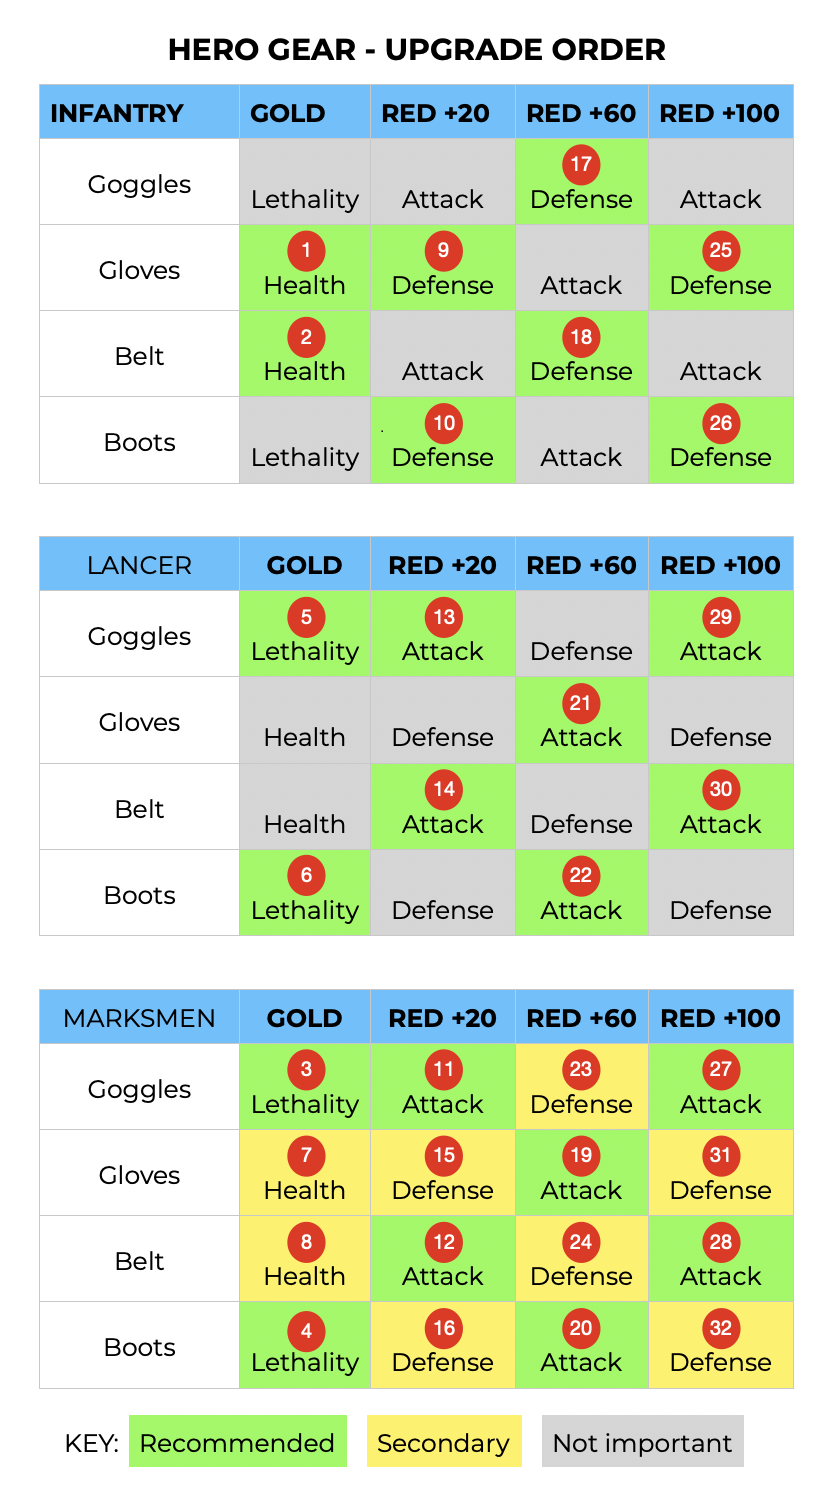Click the Hero Gear Upgrade Order title
The width and height of the screenshot is (836, 1510).
(x=417, y=49)
